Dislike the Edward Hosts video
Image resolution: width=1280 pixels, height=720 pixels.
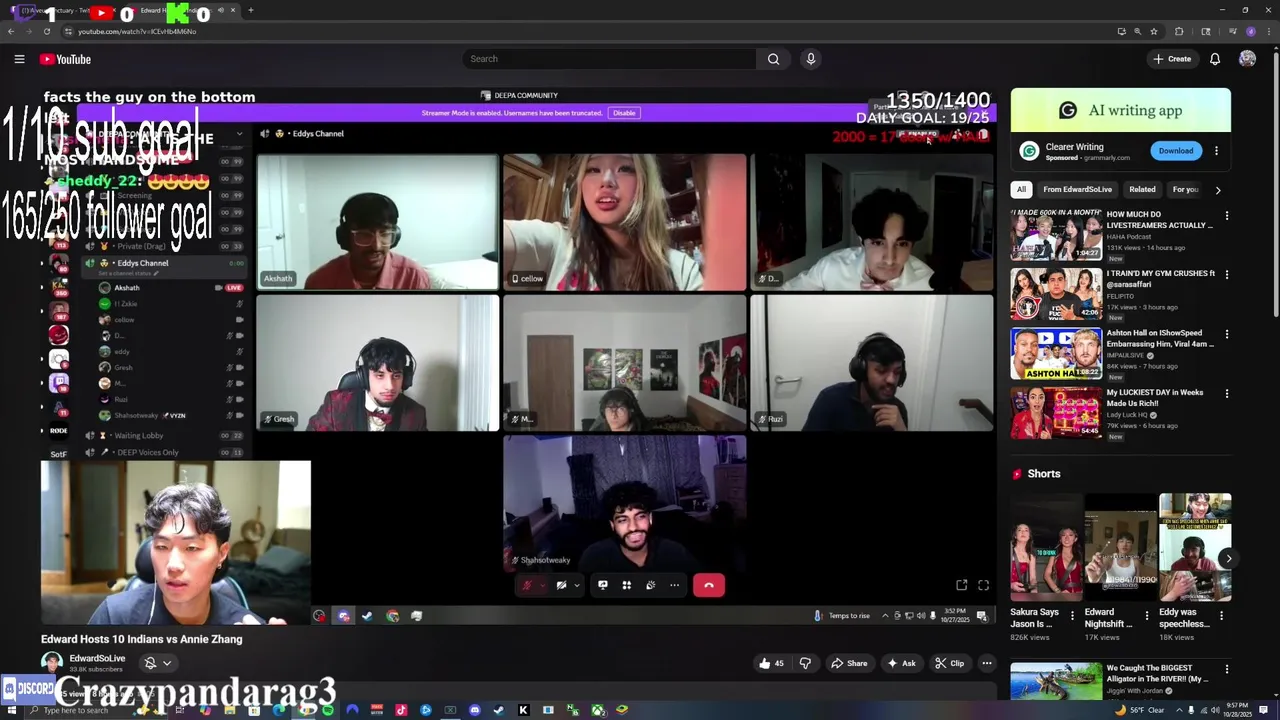coord(805,663)
